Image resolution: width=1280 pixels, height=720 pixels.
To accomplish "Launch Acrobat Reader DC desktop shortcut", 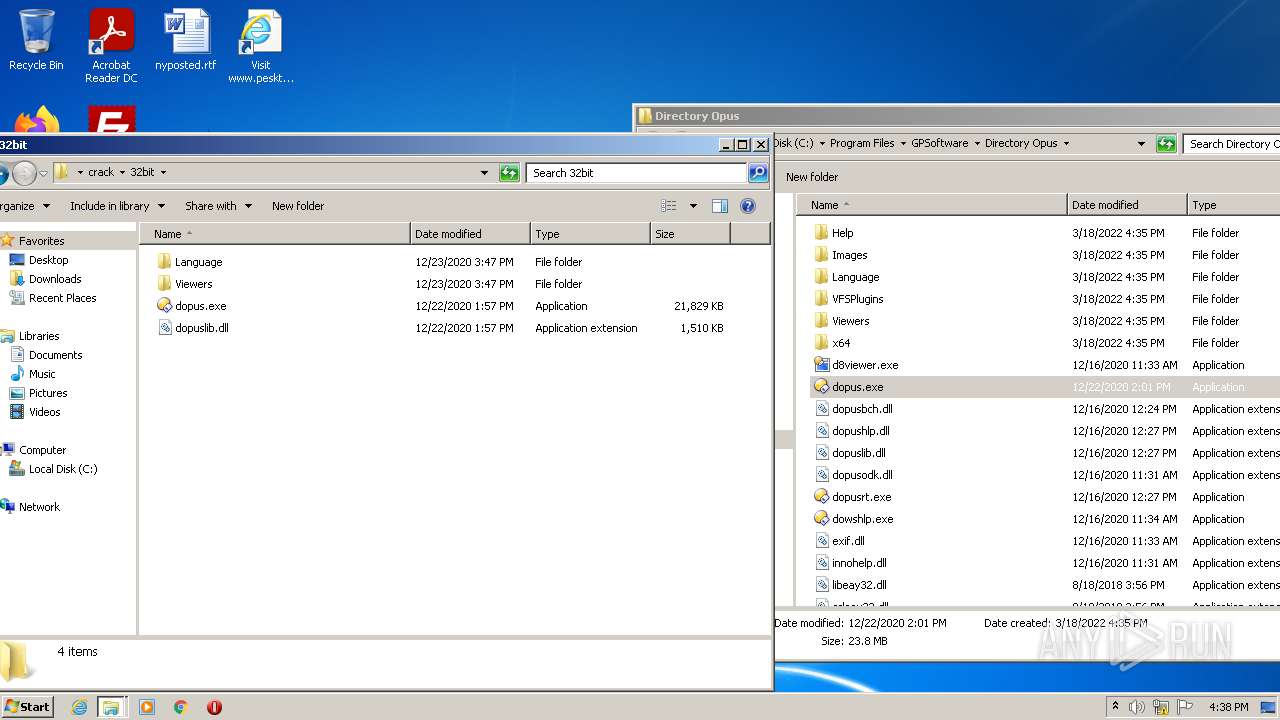I will tap(111, 46).
